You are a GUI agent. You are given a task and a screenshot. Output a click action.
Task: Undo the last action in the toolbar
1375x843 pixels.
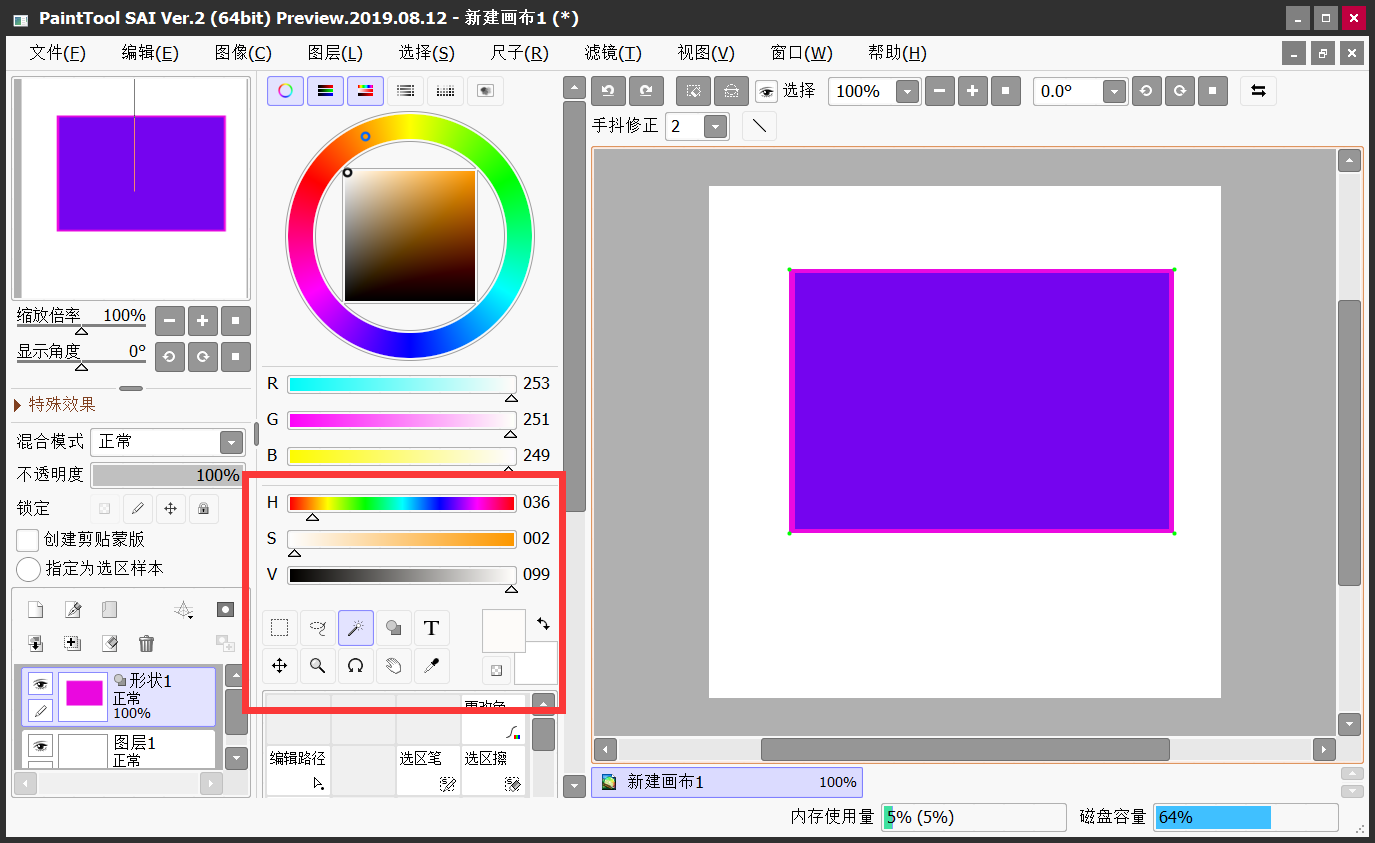click(608, 91)
